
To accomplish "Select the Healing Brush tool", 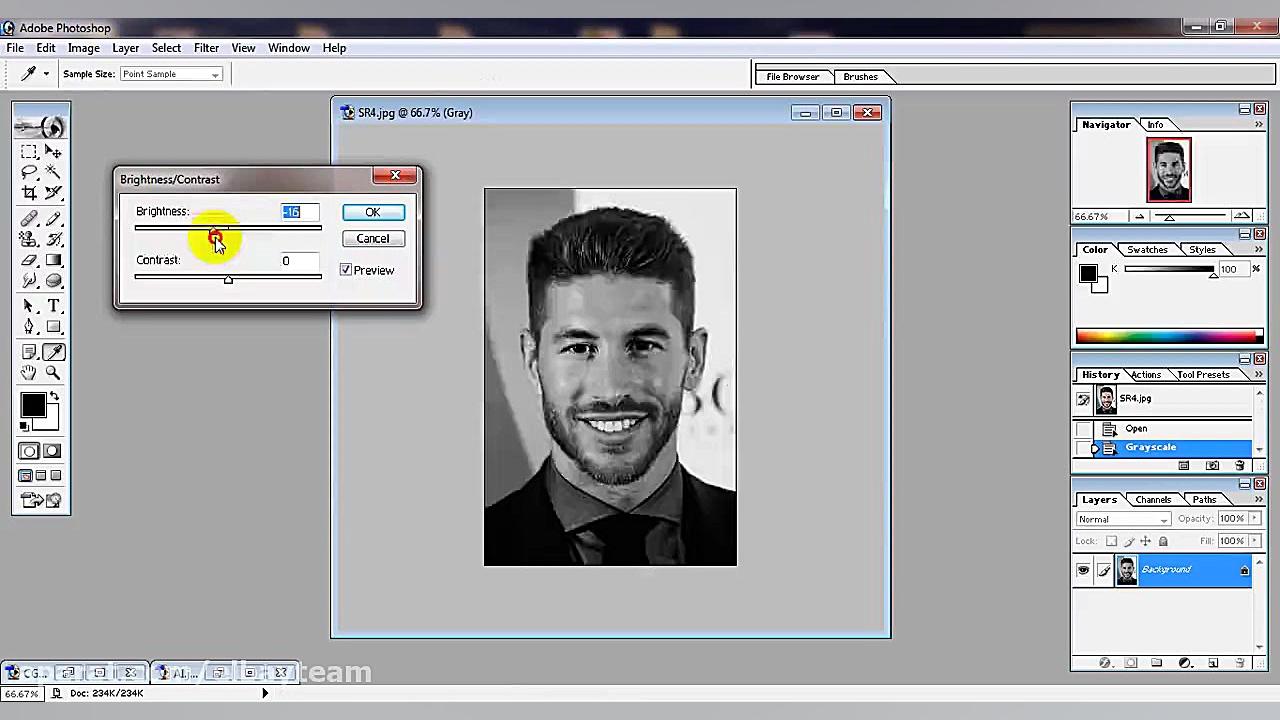I will point(29,219).
